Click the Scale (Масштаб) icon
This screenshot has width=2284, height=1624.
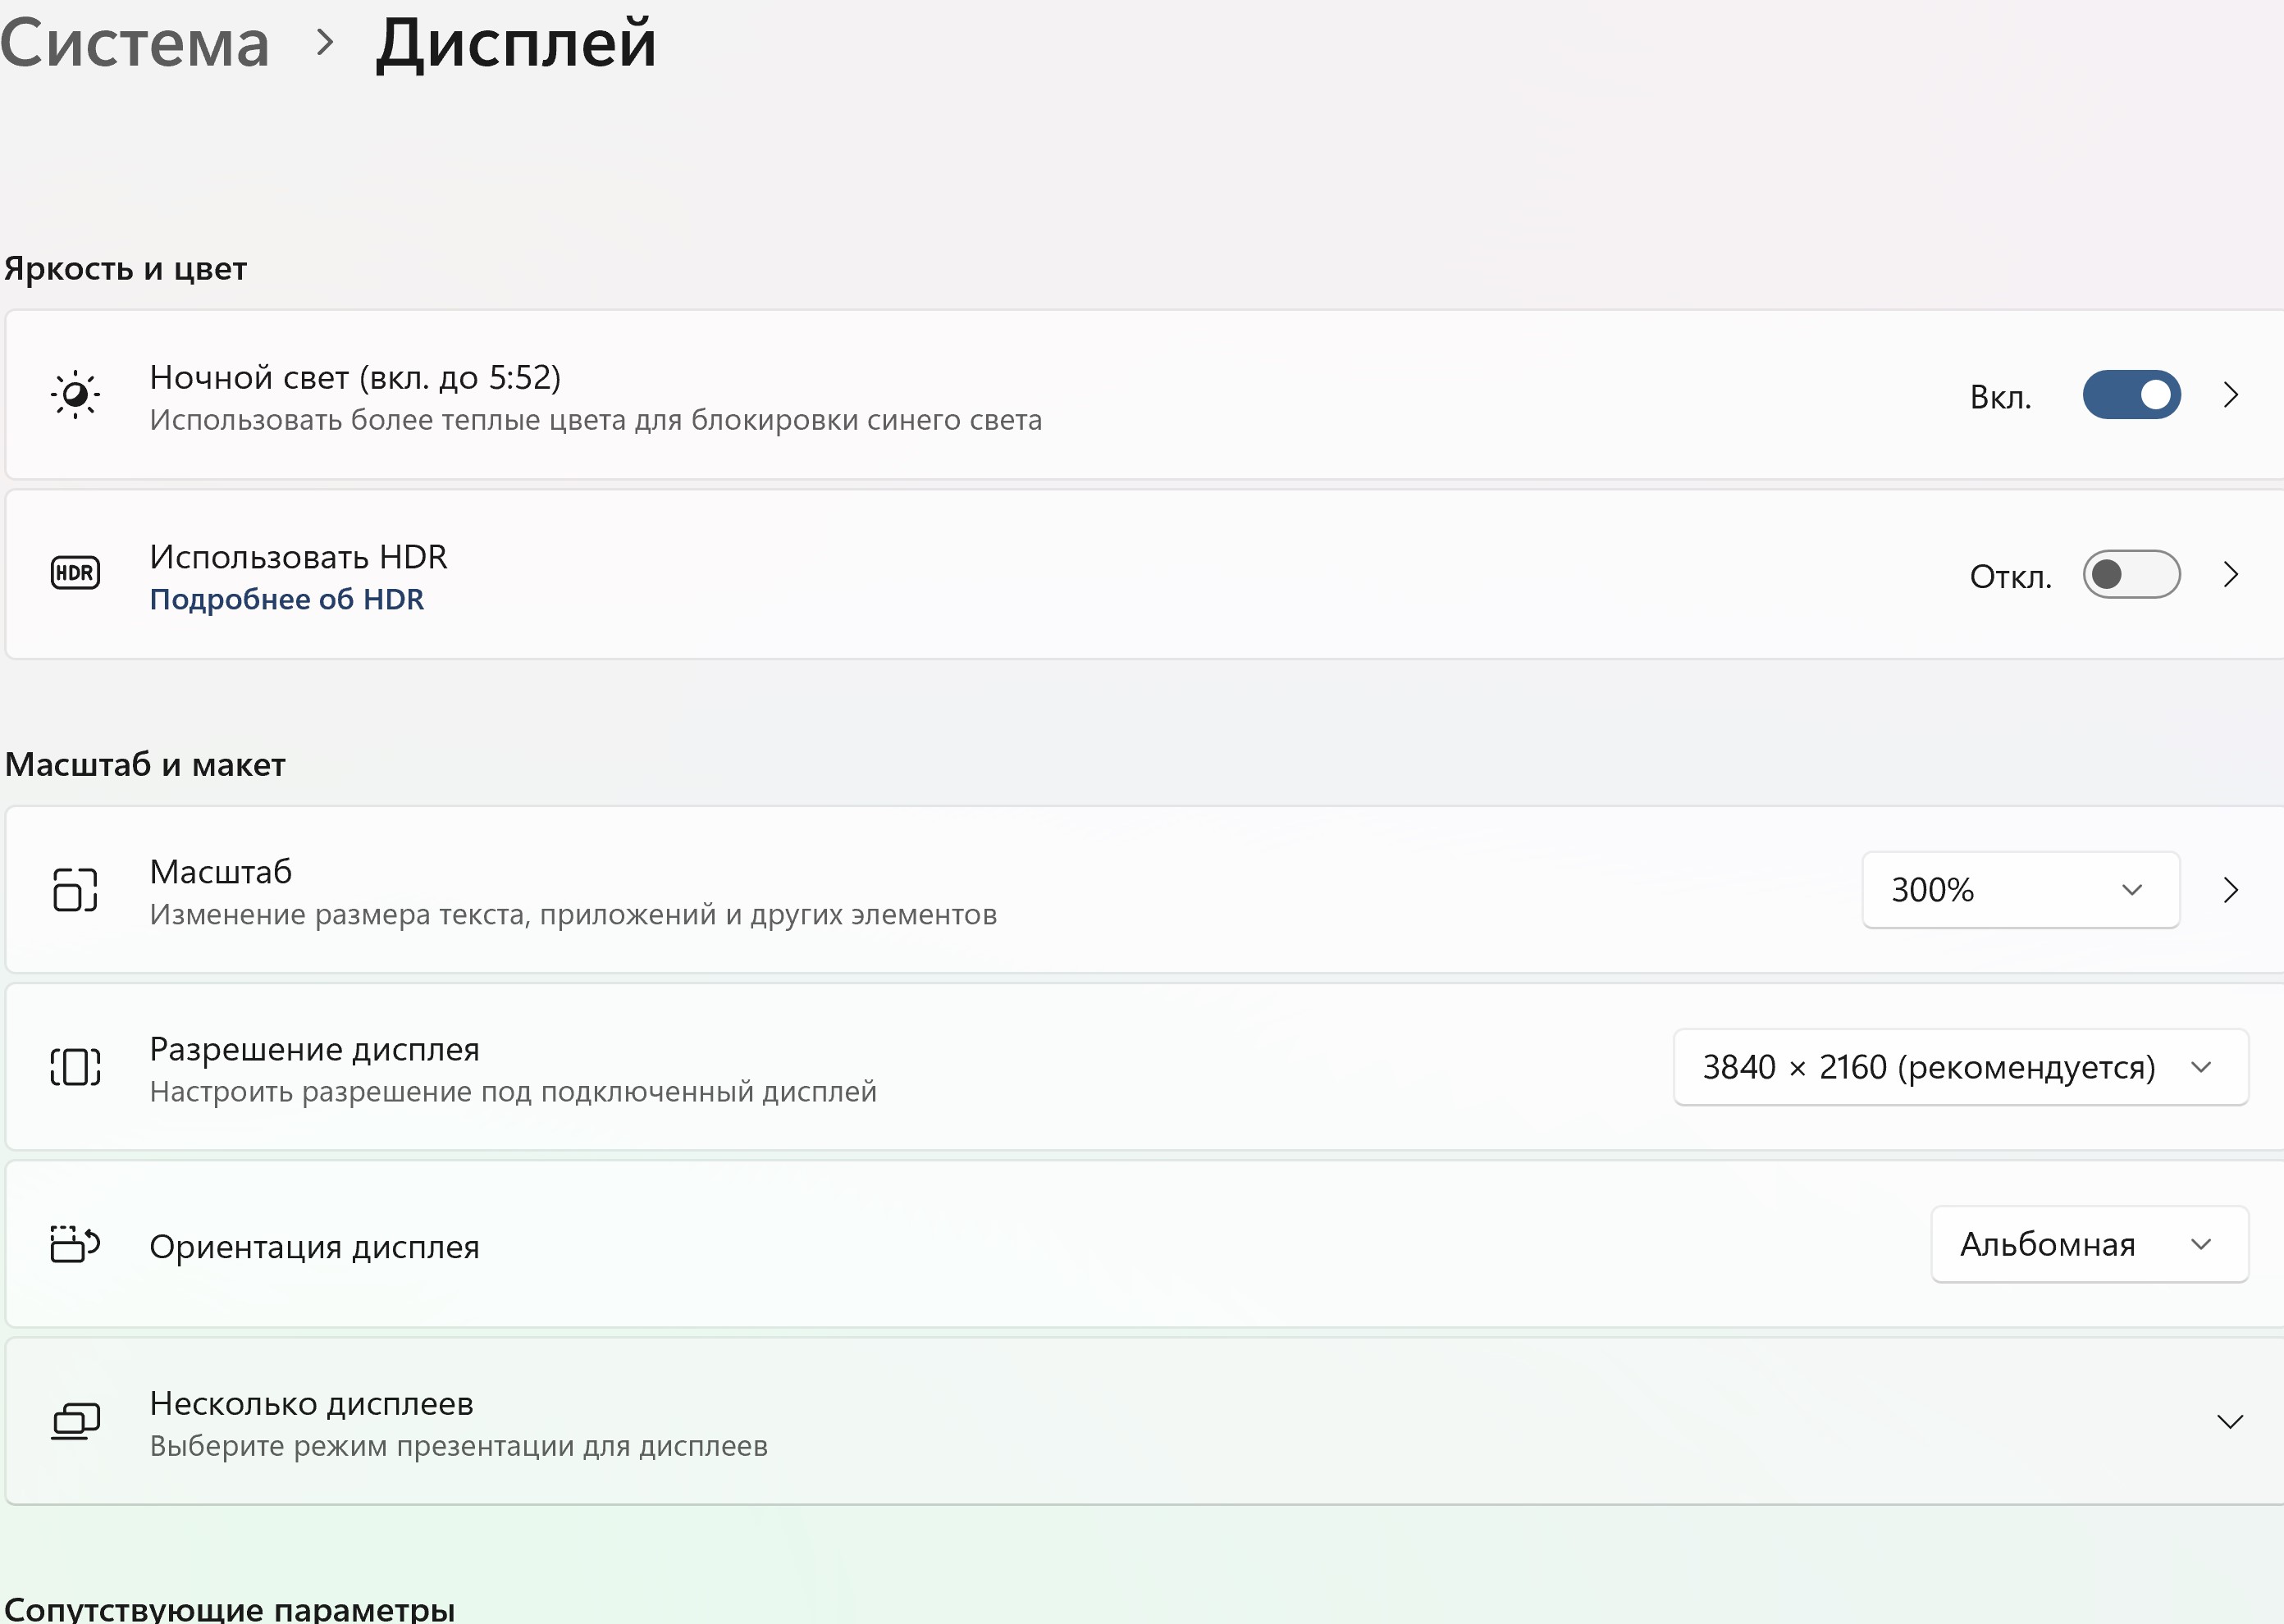tap(75, 890)
